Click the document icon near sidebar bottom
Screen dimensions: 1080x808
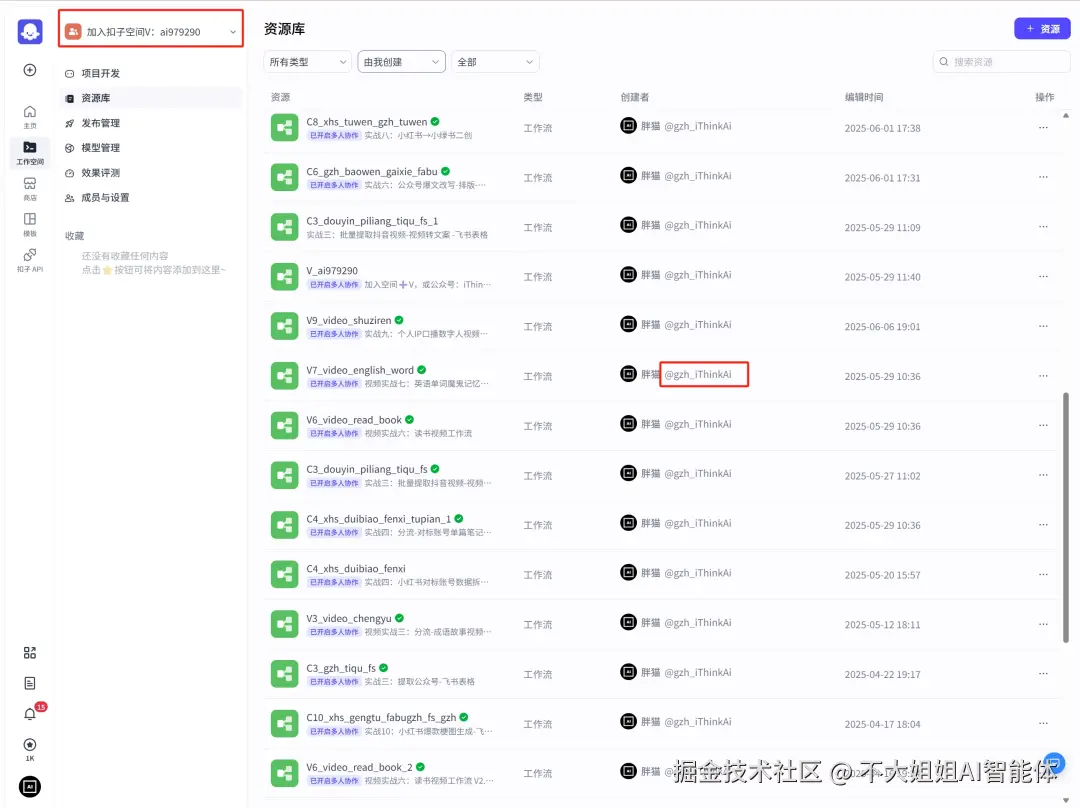point(29,683)
